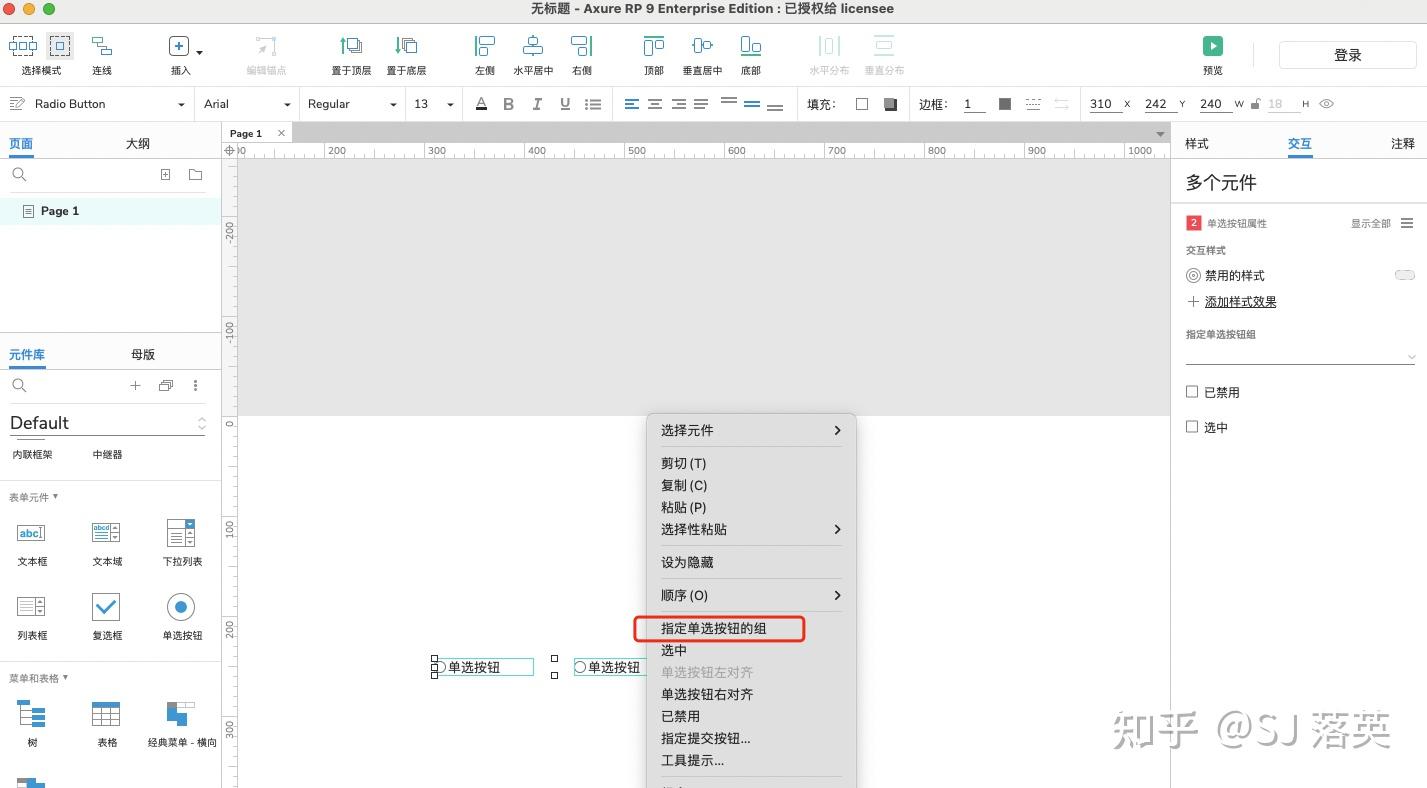The image size is (1427, 788).
Task: Click the border color swatch
Action: pyautogui.click(x=1004, y=103)
